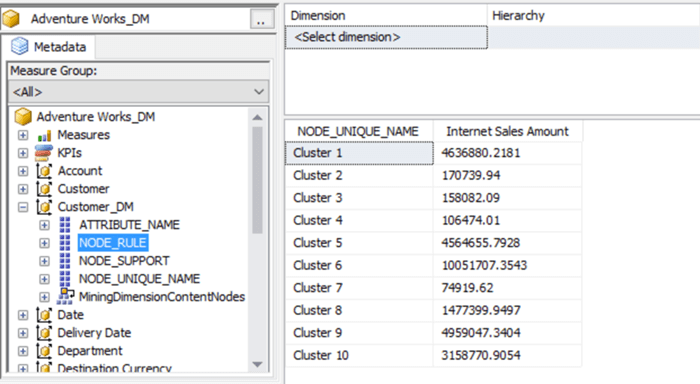Image resolution: width=700 pixels, height=384 pixels.
Task: Click the NODE_SUPPORT attribute icon
Action: 65,260
